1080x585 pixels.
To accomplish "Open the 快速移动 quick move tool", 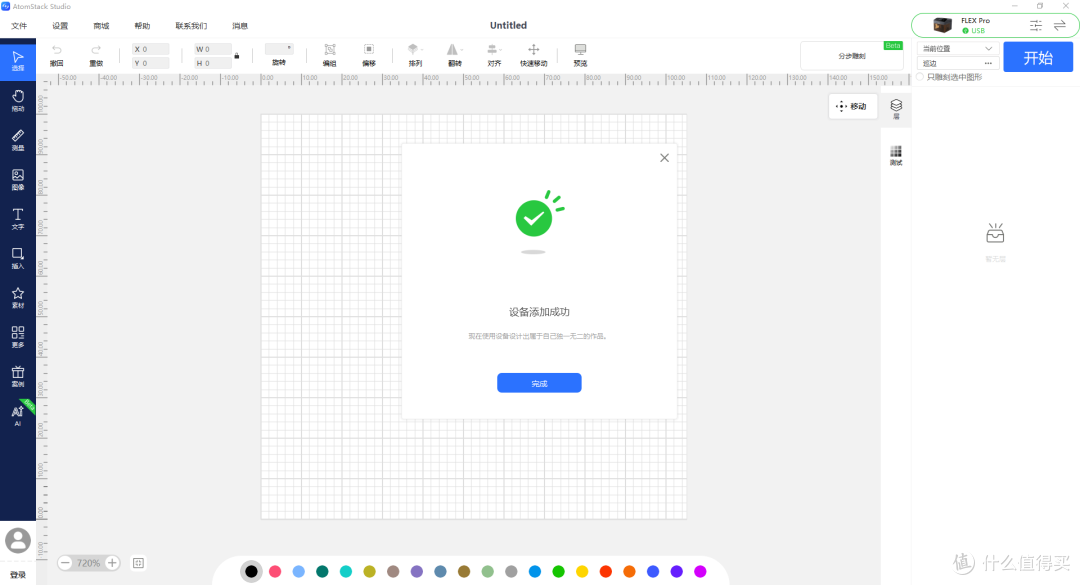I will coord(534,54).
